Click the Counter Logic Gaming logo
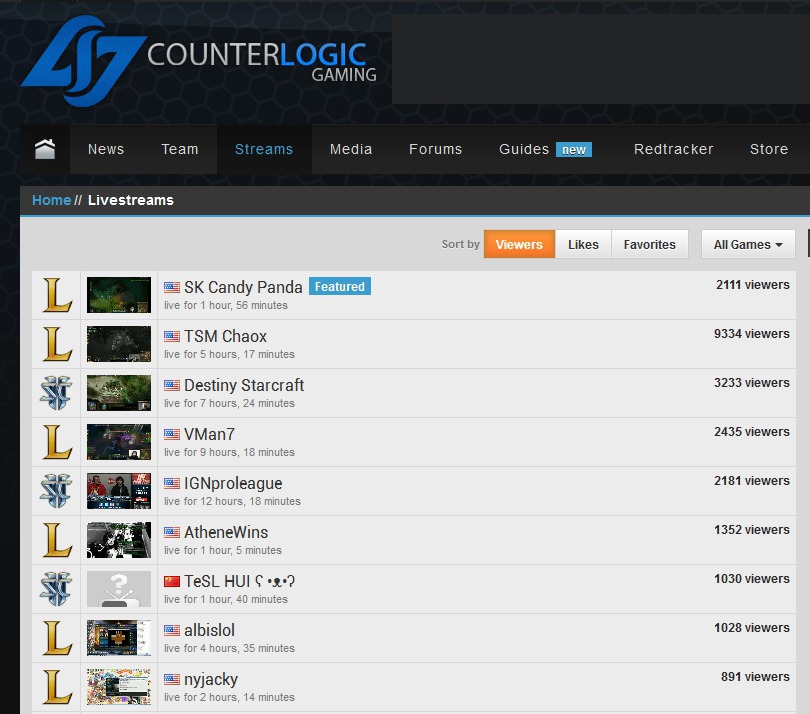Screen dimensions: 810x714 199,61
